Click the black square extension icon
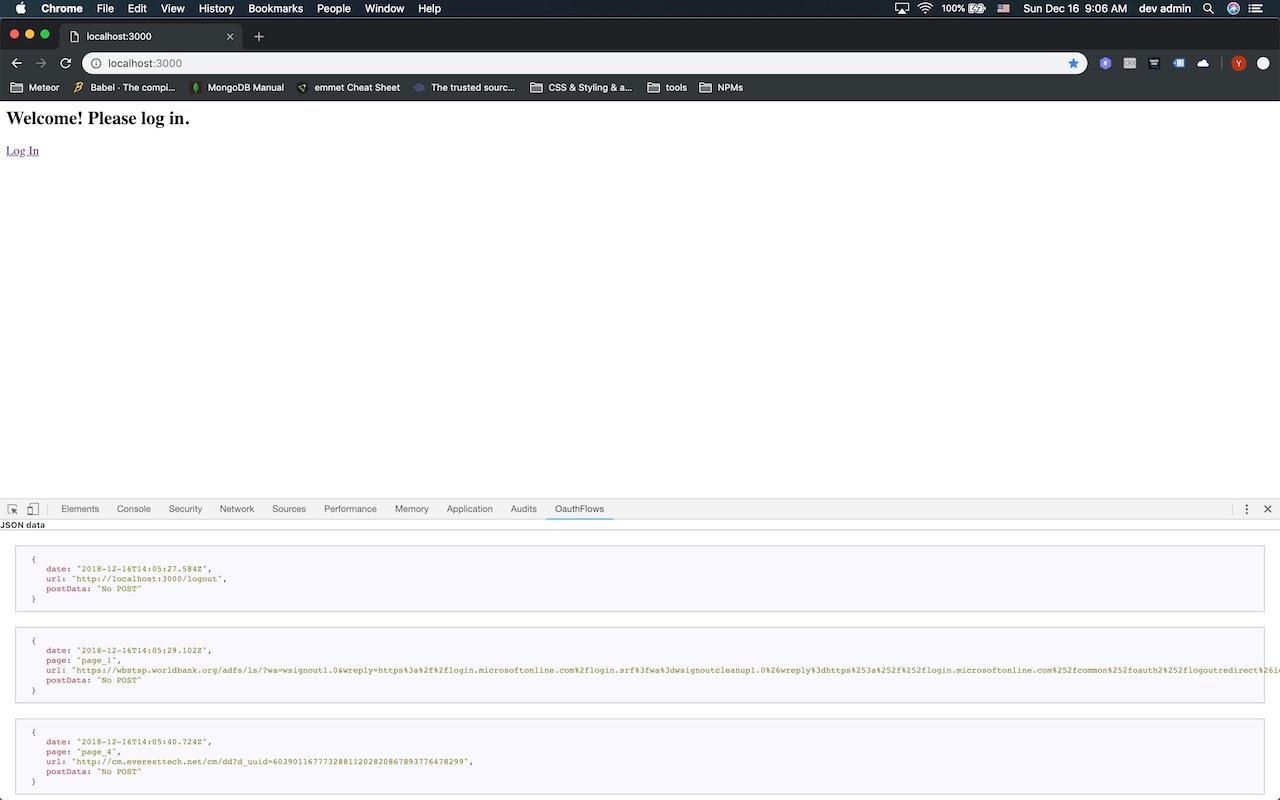Screen dimensions: 1280x800 tap(1154, 63)
